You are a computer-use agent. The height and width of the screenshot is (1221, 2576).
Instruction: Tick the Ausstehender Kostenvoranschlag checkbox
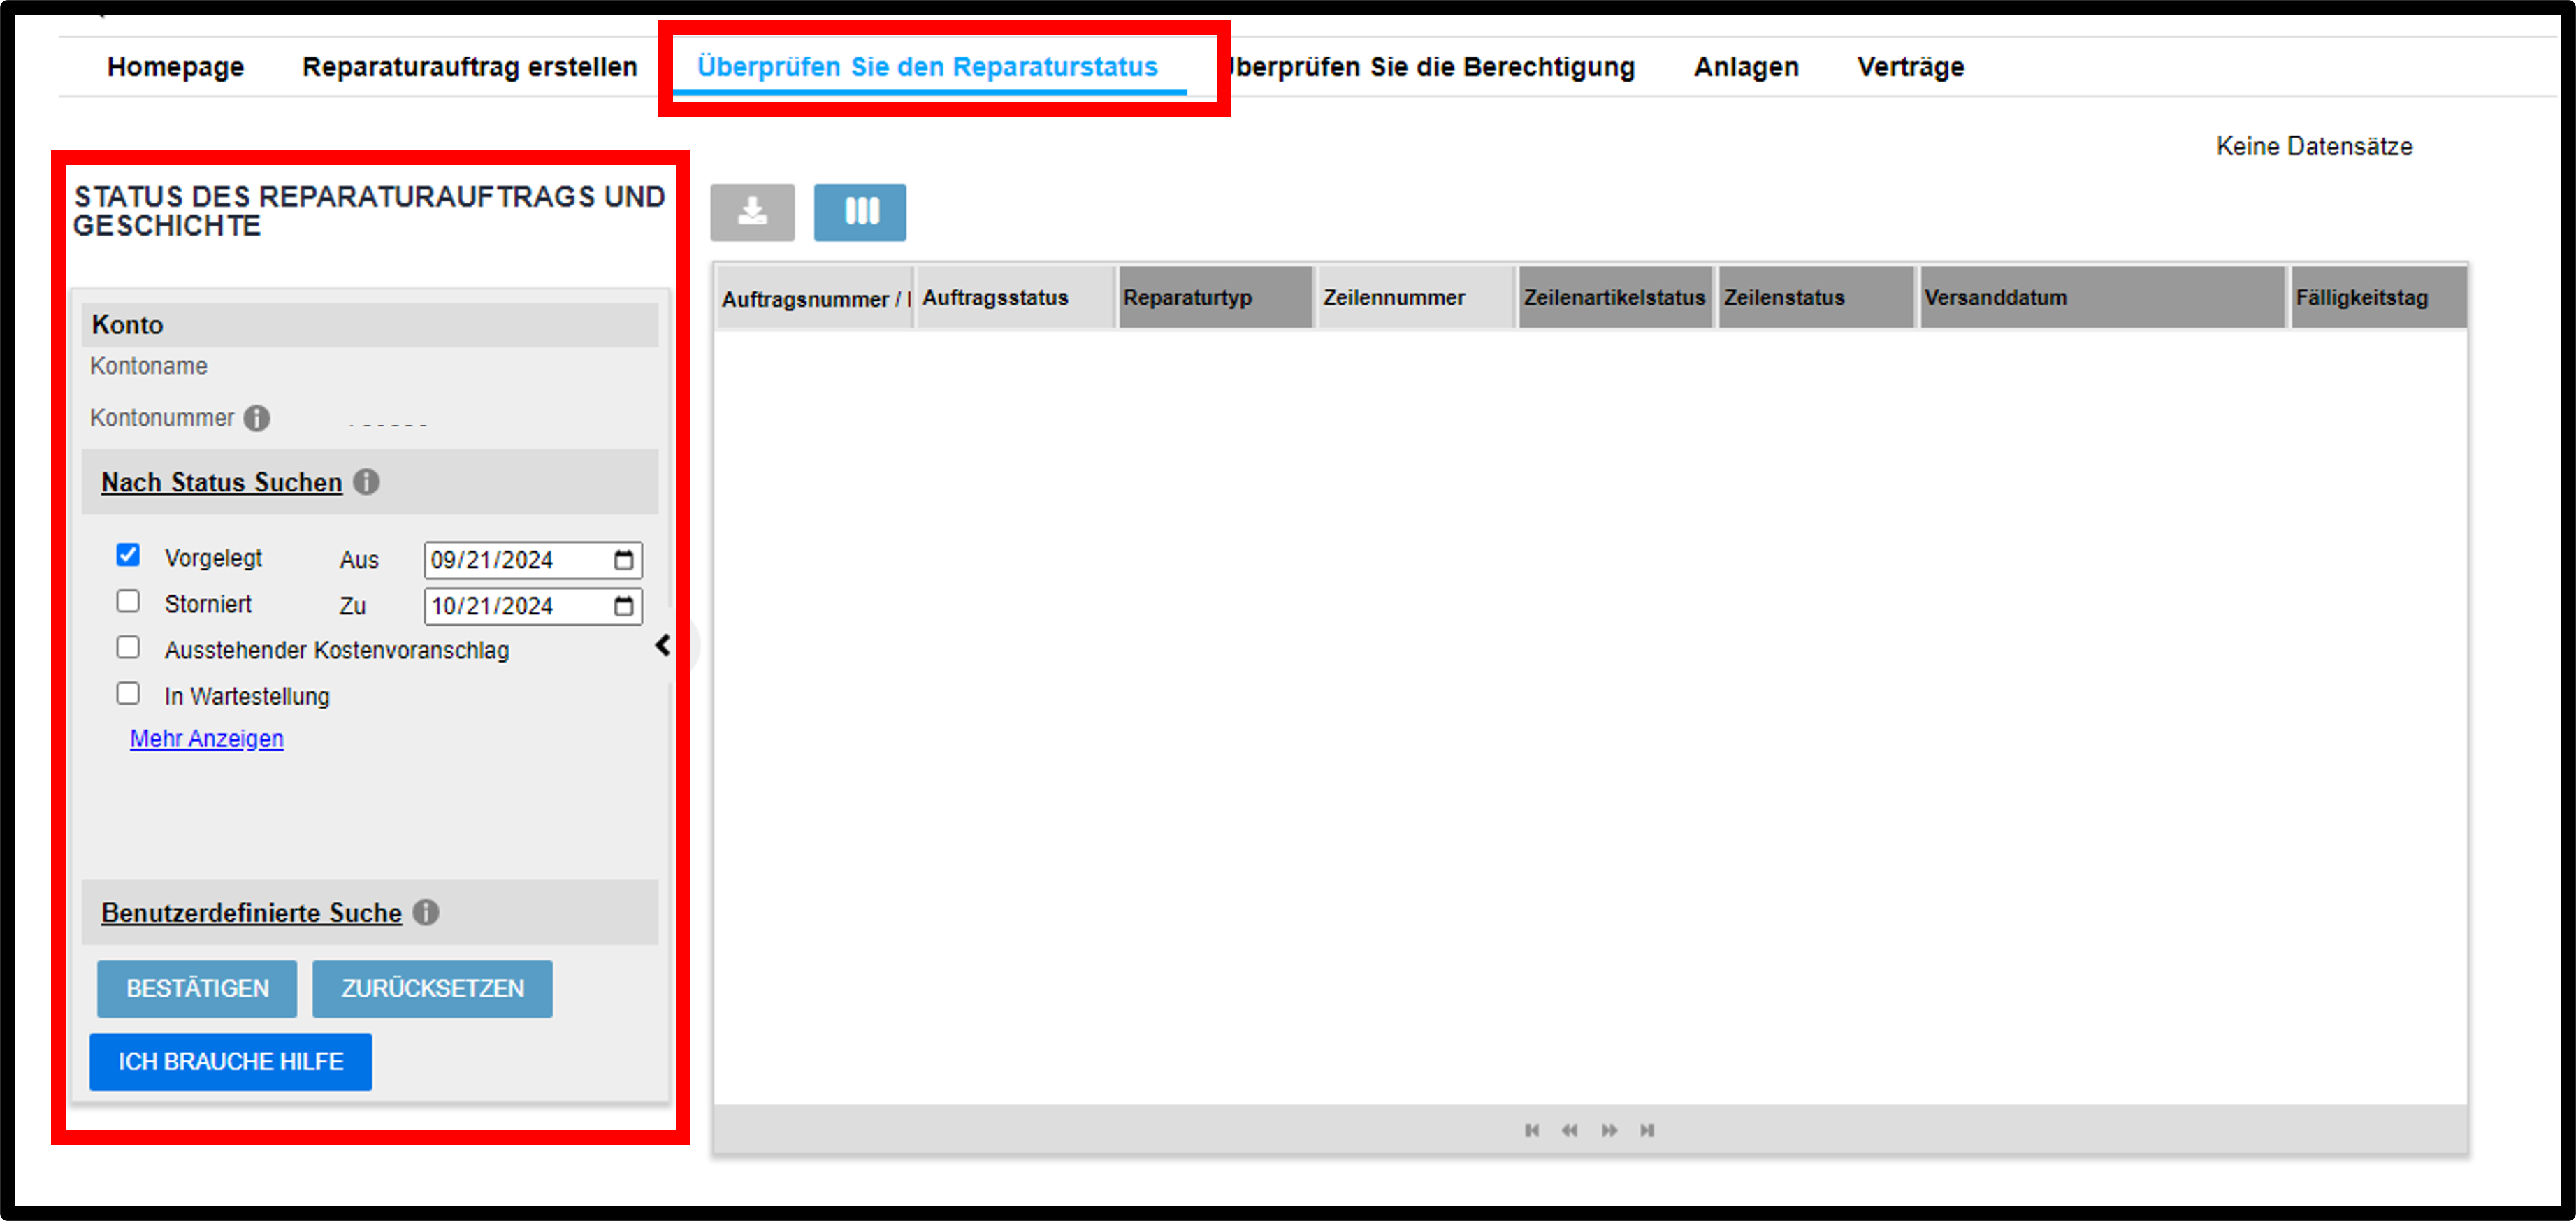coord(128,647)
